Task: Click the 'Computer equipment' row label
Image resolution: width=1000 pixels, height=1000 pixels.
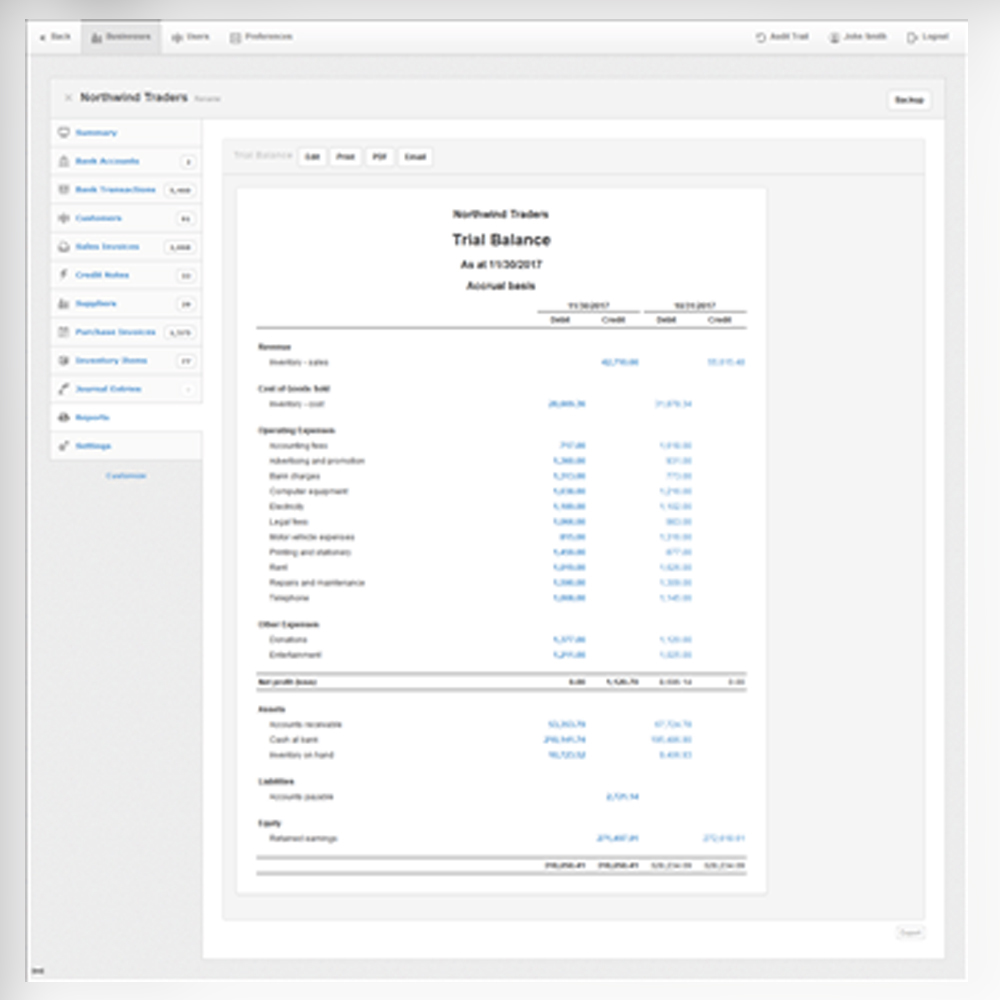Action: 309,492
